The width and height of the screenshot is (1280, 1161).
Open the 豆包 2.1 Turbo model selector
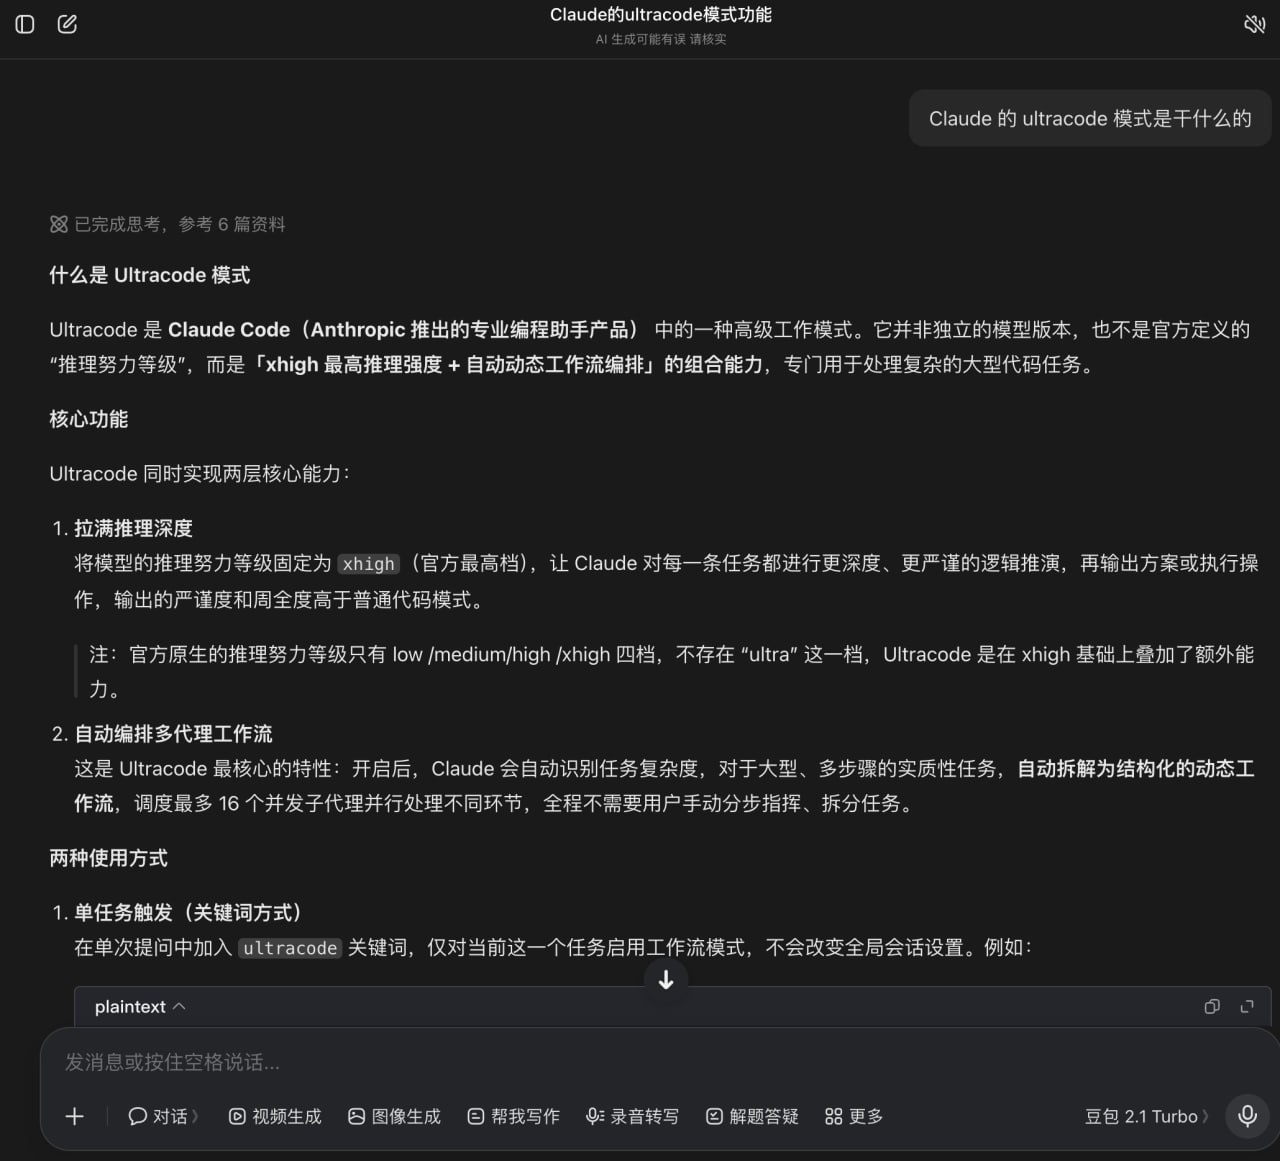point(1146,1116)
